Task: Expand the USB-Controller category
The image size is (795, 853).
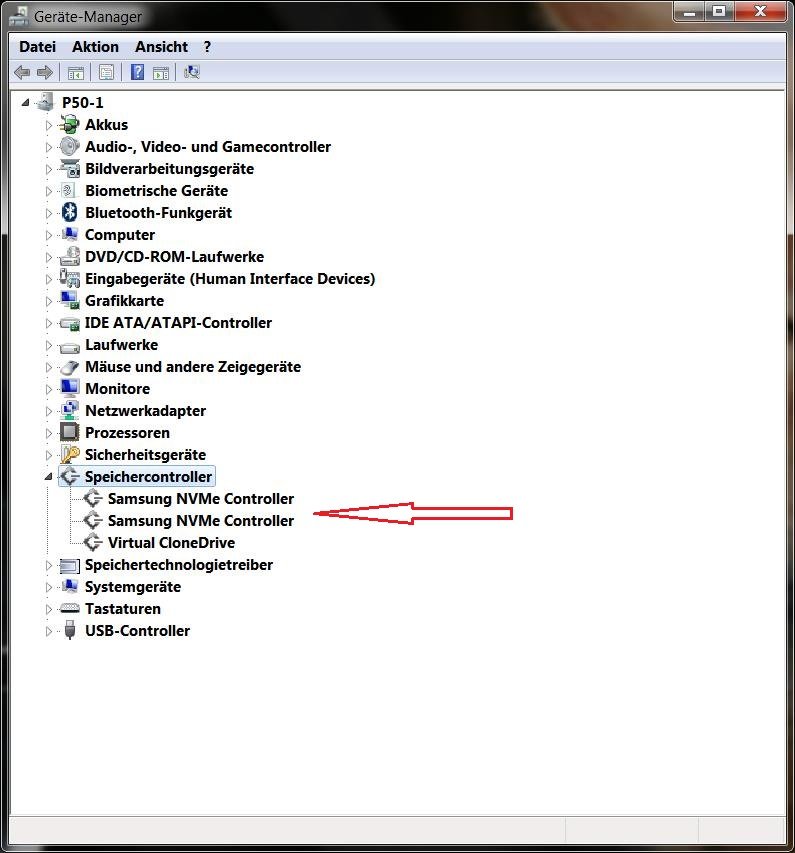Action: pyautogui.click(x=48, y=631)
